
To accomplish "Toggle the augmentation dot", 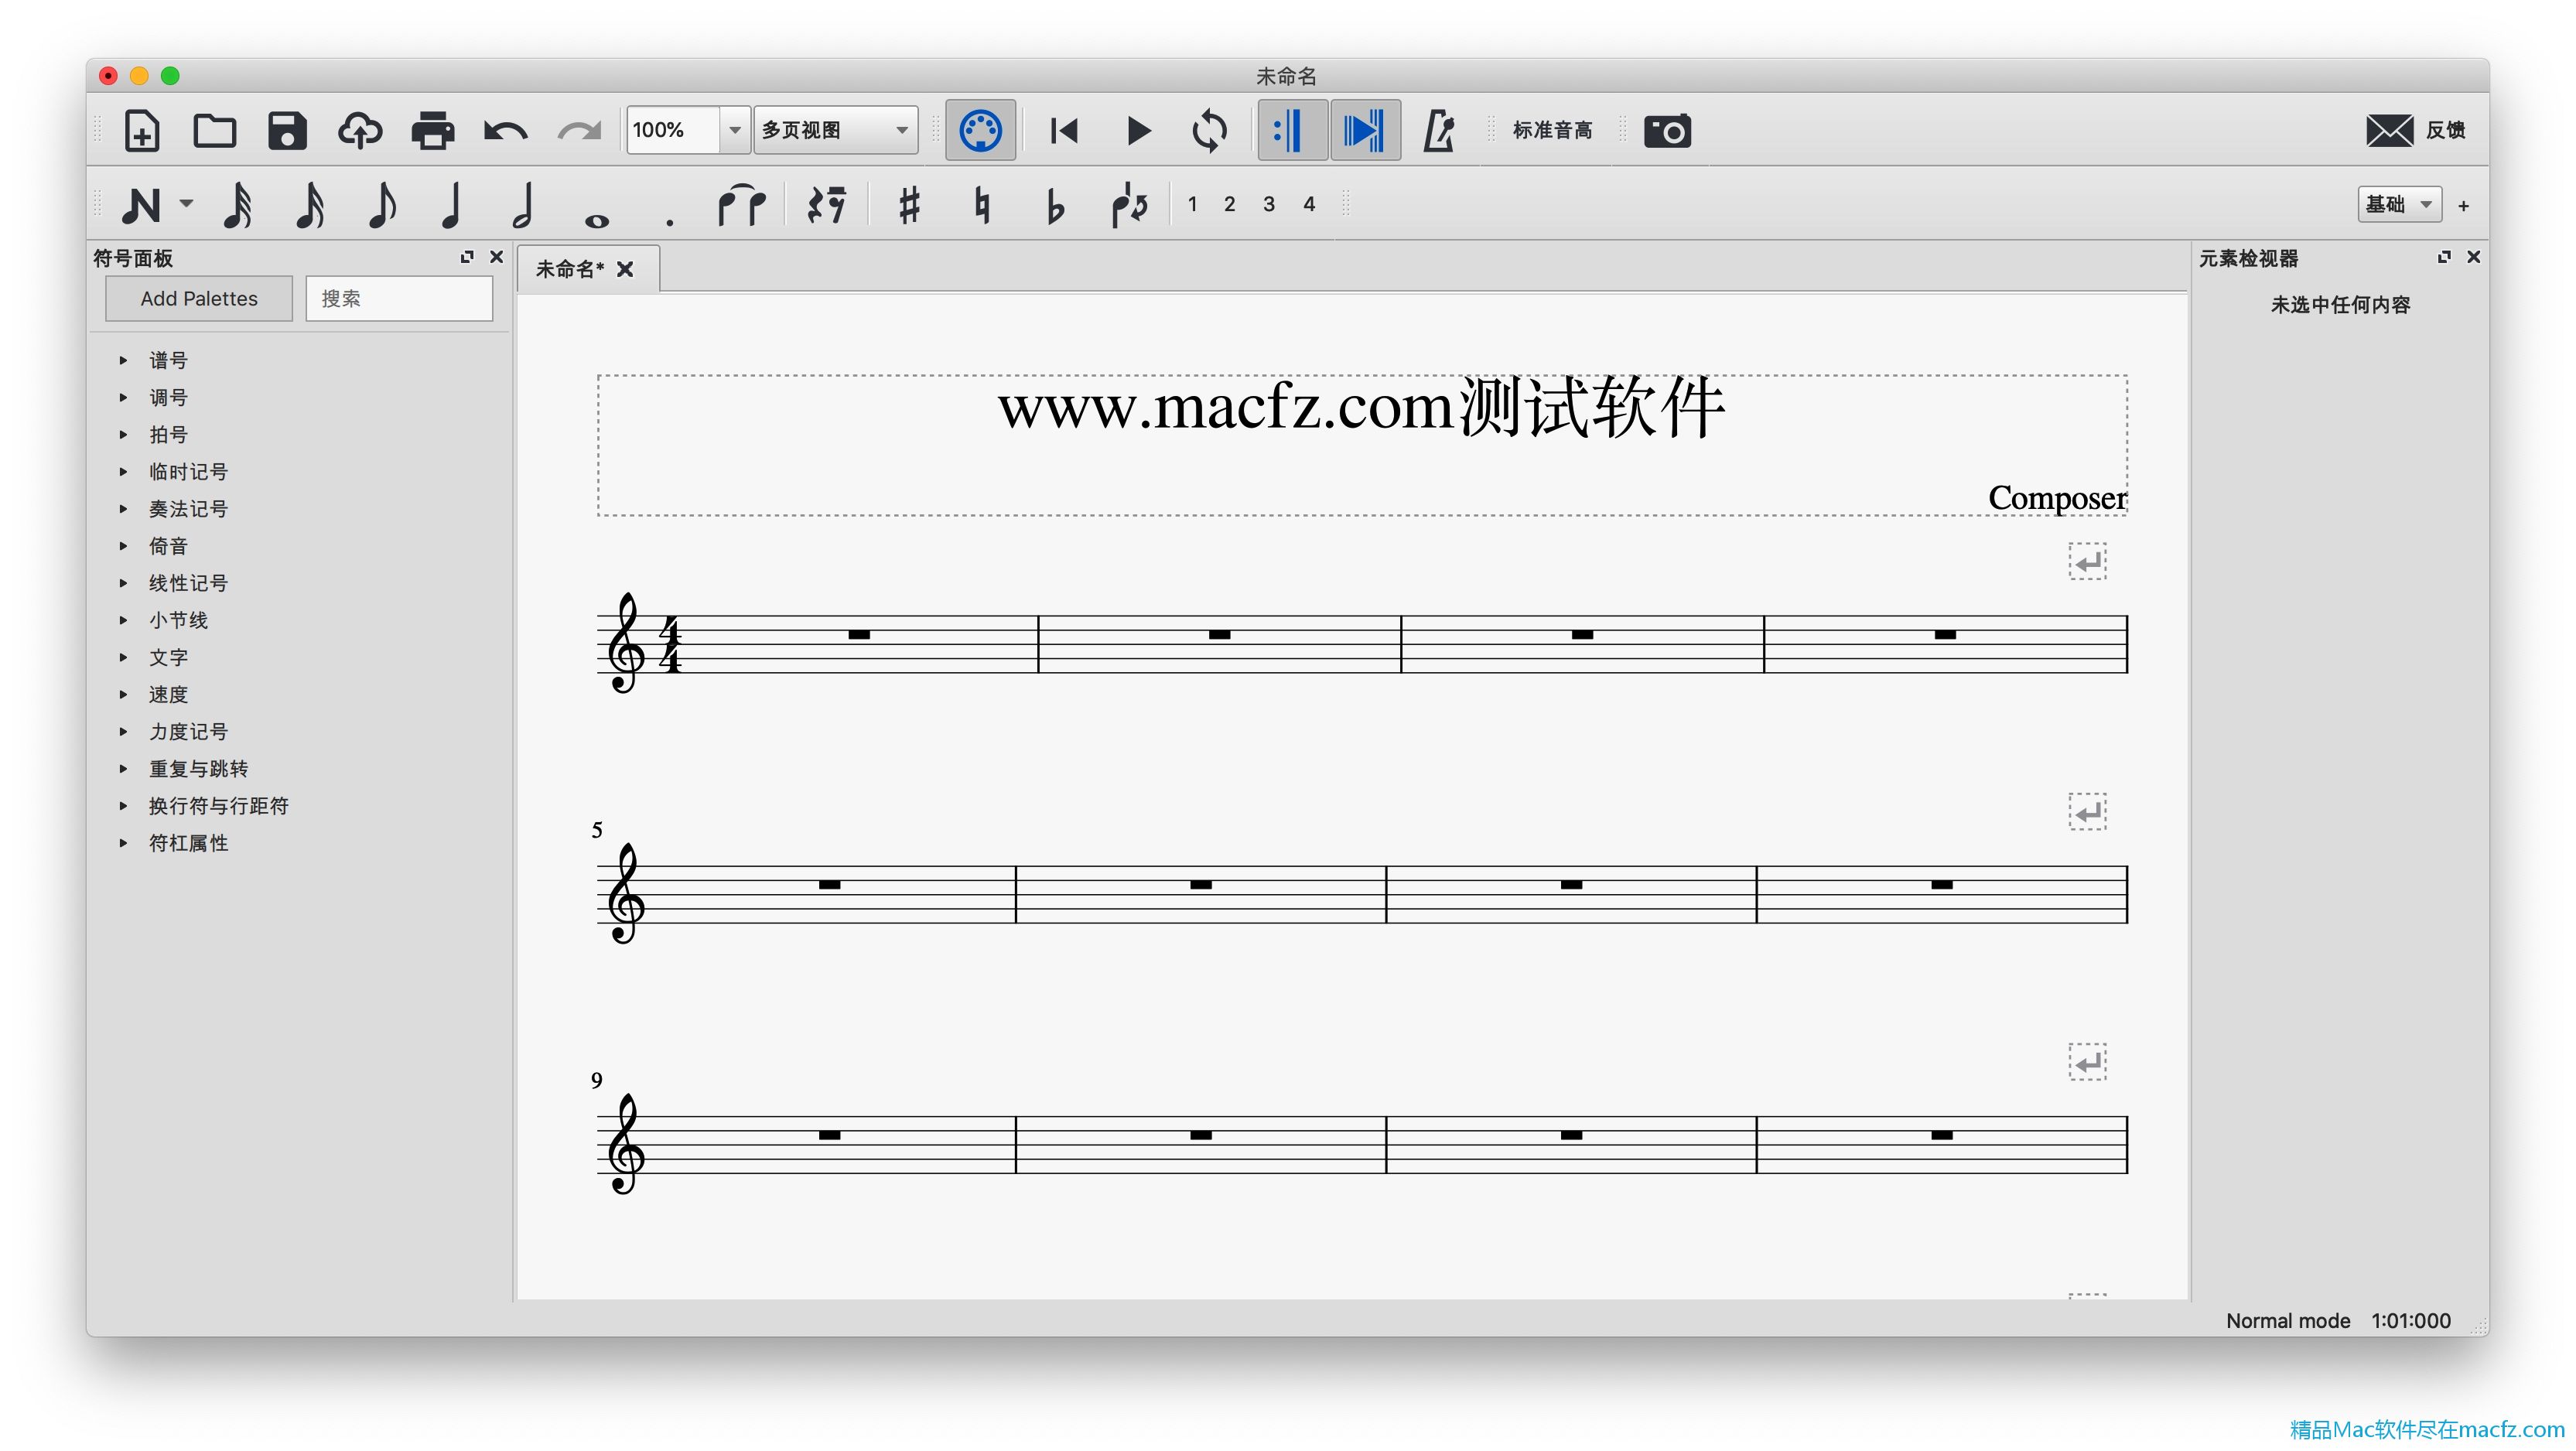I will click(x=669, y=222).
